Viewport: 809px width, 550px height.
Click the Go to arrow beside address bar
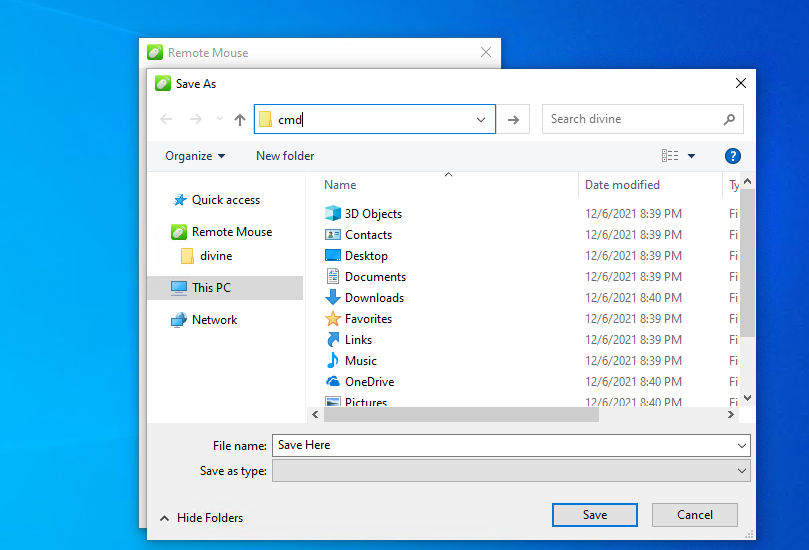click(x=513, y=120)
